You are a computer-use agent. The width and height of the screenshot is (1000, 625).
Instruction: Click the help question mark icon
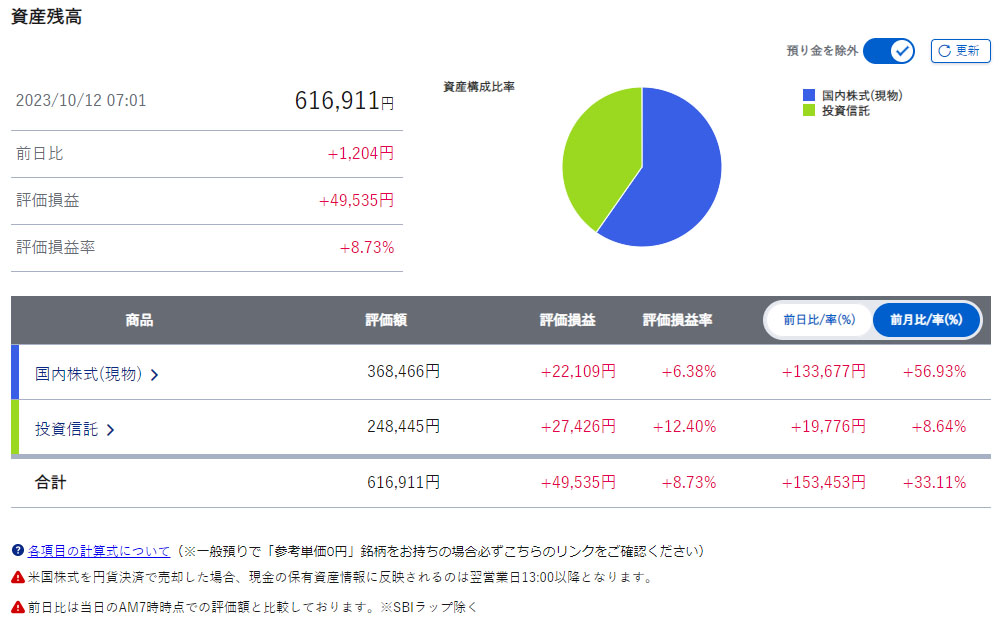coord(17,551)
